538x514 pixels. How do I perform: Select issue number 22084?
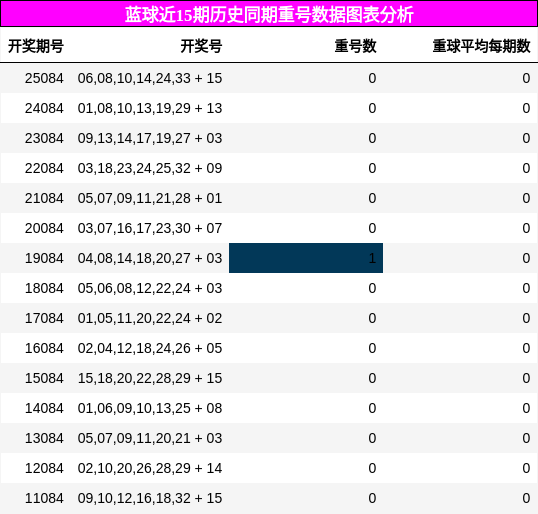(x=44, y=168)
